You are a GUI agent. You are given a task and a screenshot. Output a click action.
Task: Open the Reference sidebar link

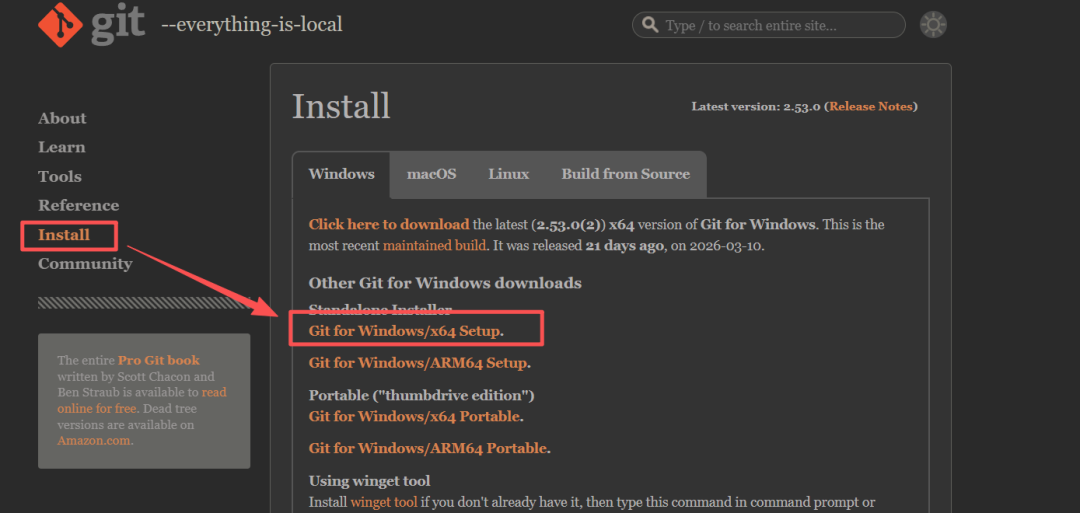[x=79, y=206]
